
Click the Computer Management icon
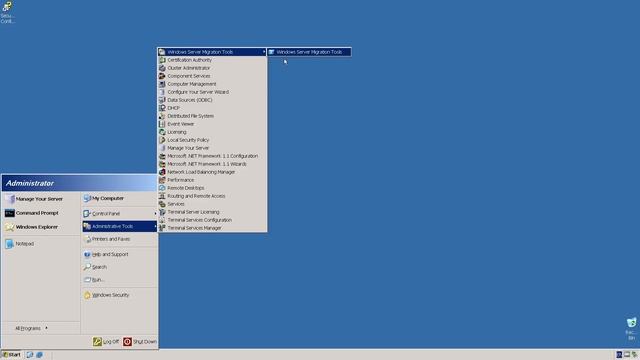coord(162,84)
